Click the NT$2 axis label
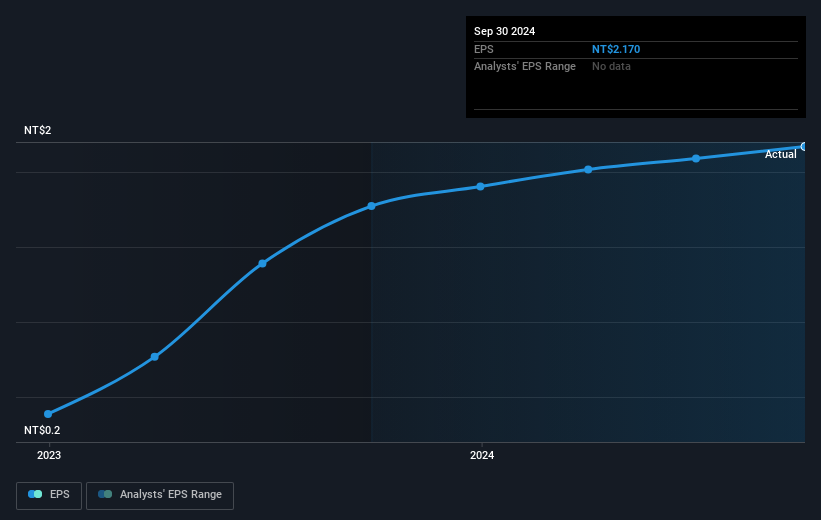821x520 pixels. [38, 130]
